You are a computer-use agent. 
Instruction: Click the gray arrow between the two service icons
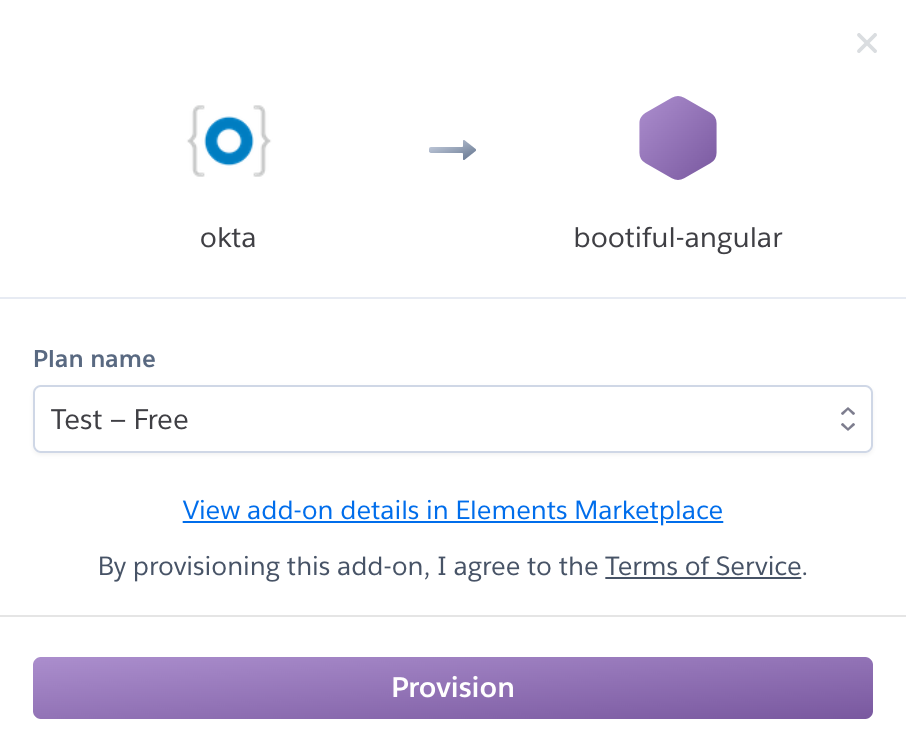click(x=453, y=149)
